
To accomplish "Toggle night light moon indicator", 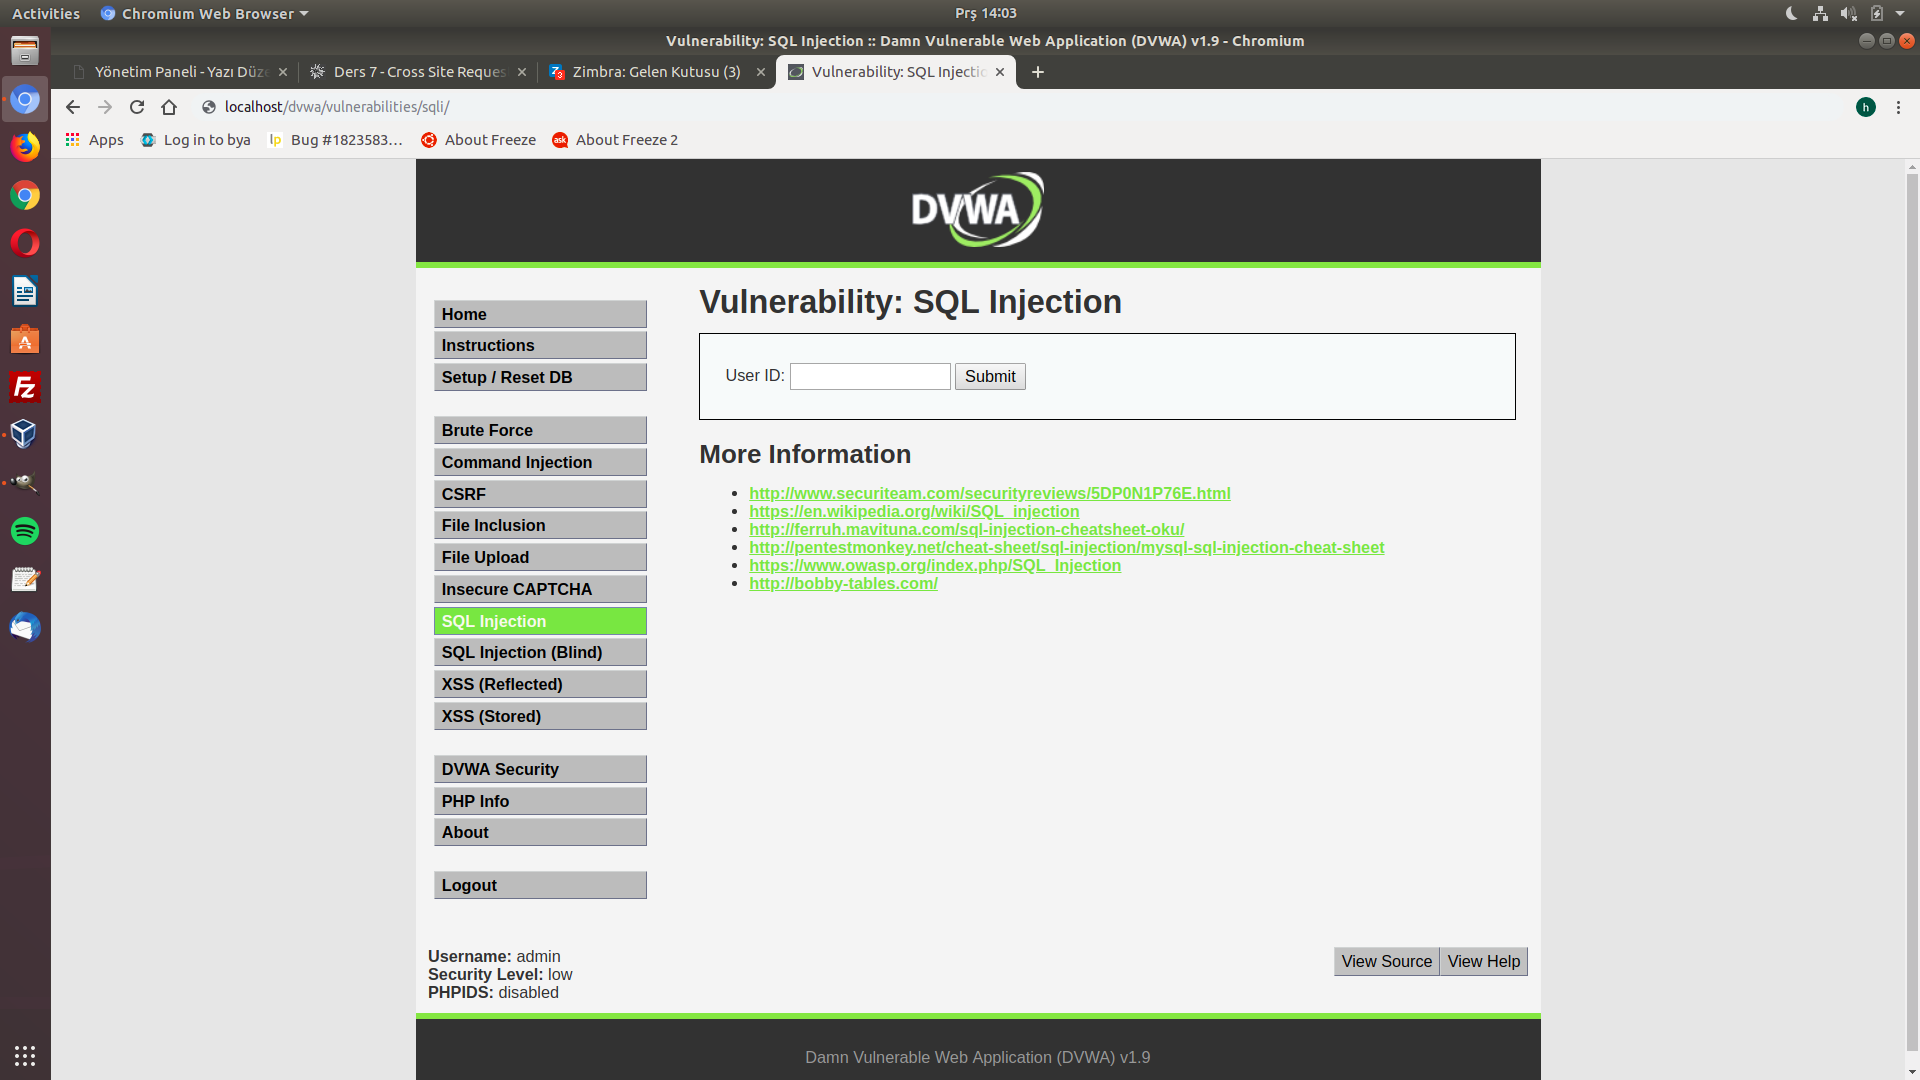I will point(1791,14).
